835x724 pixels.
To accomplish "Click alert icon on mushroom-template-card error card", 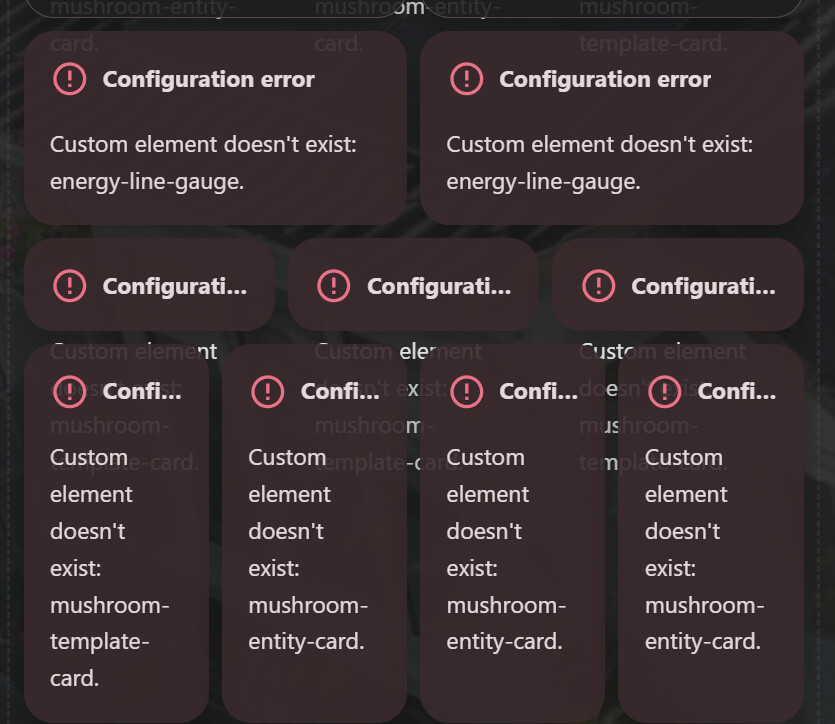I will [x=69, y=391].
